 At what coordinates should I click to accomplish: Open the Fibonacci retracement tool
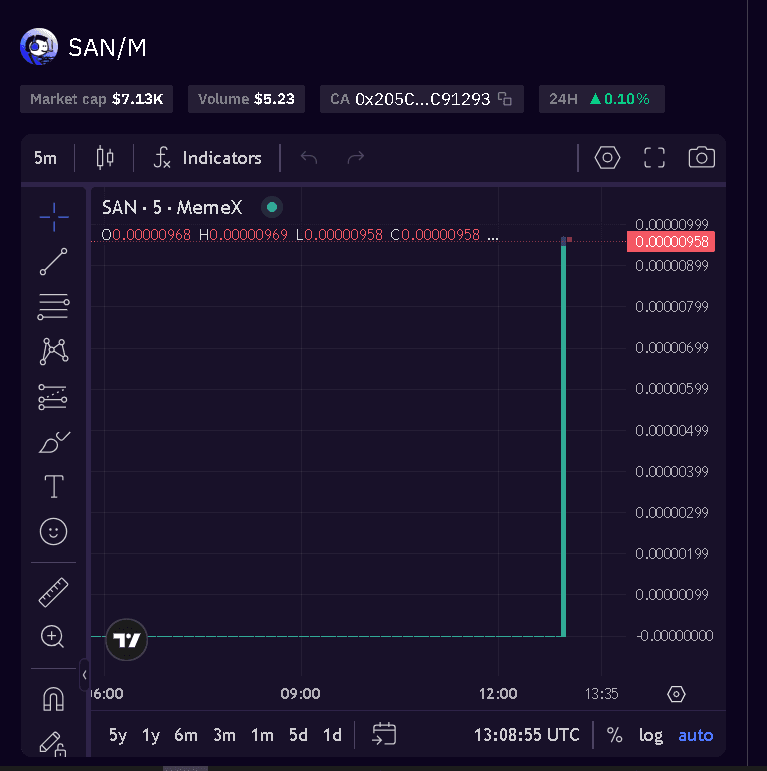[53, 307]
